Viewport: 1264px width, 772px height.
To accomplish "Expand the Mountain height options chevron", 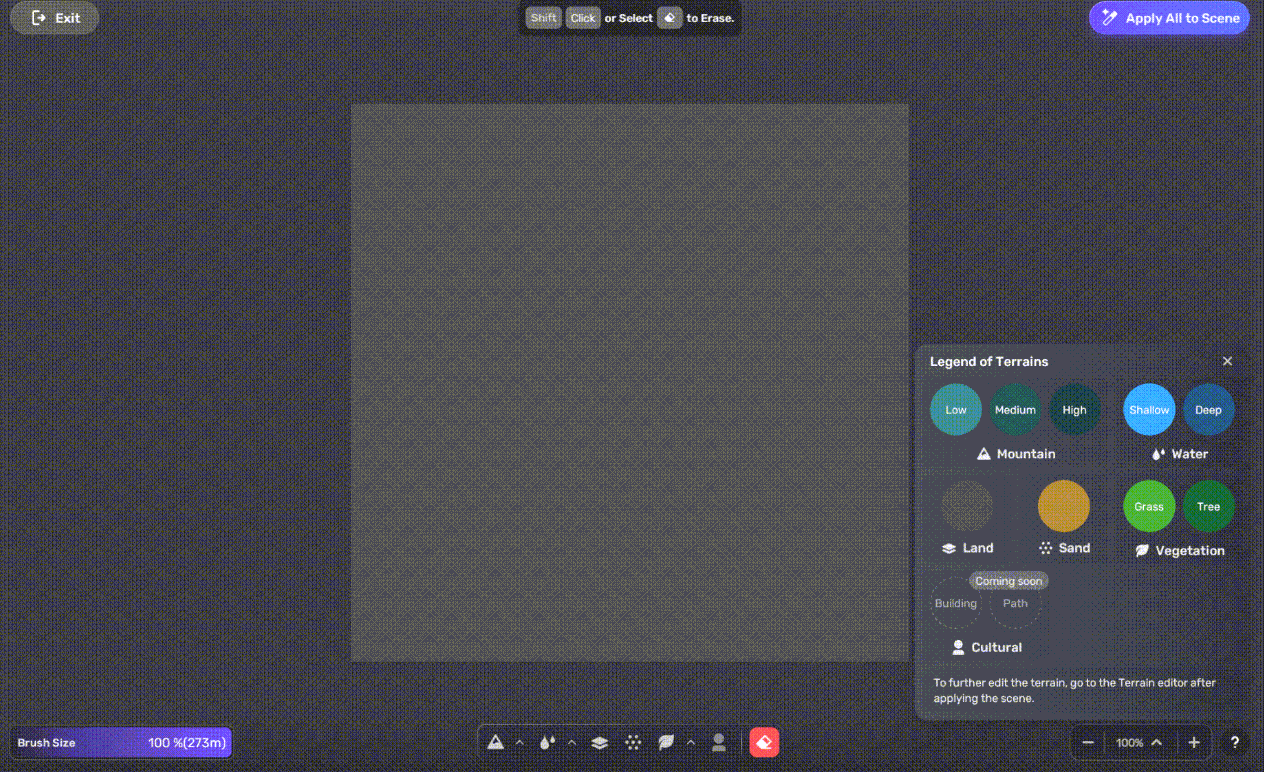I will [519, 742].
